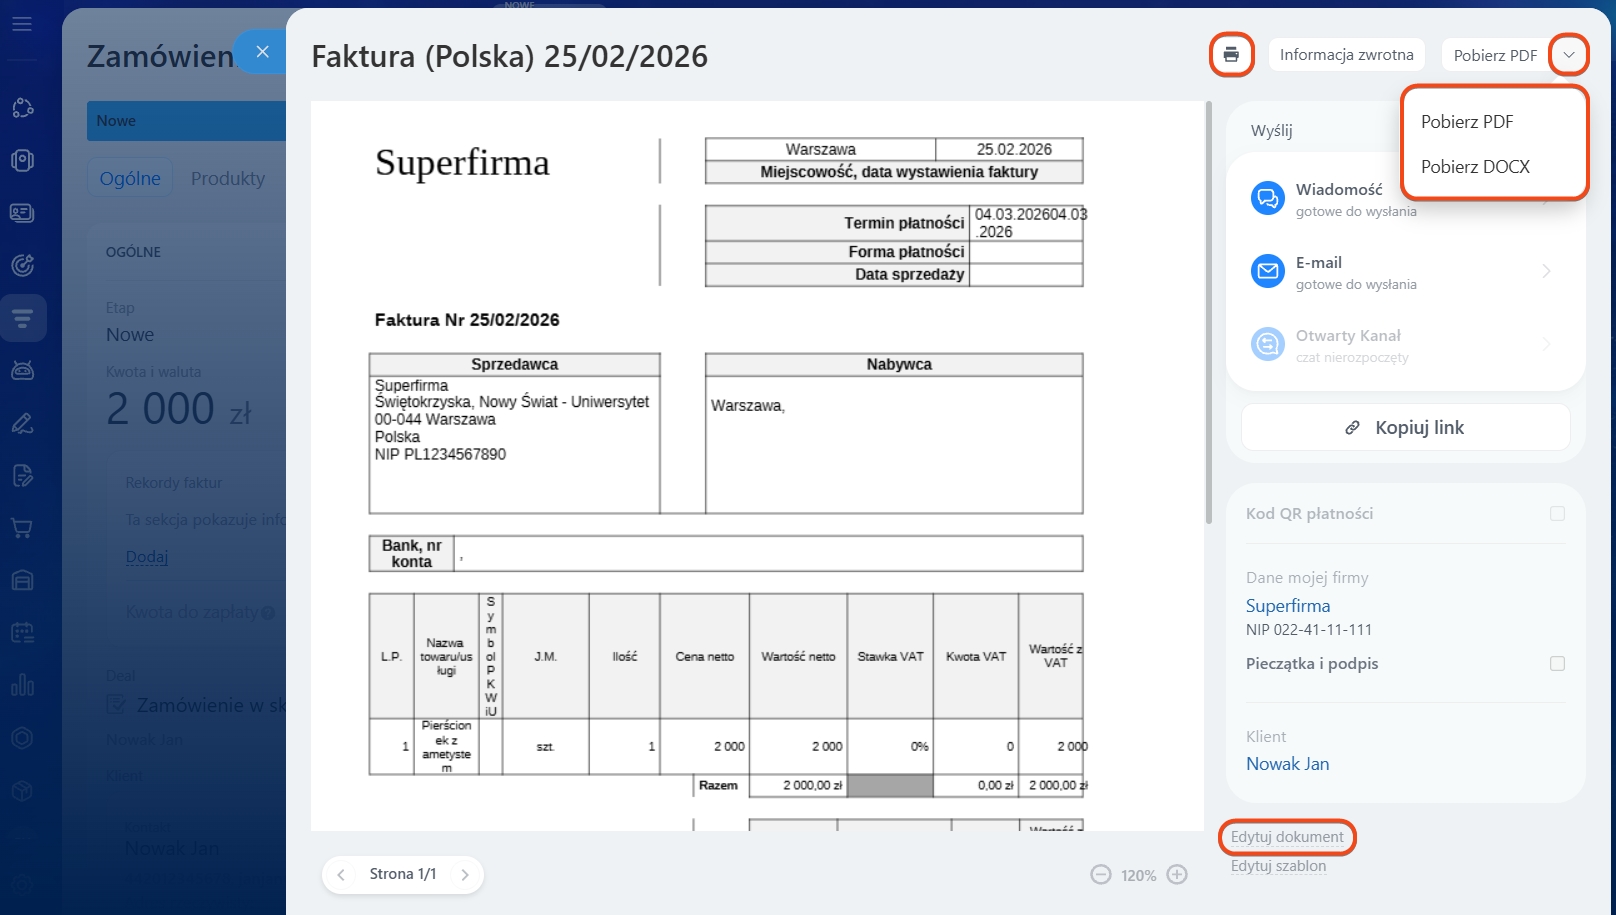
Task: Click the E-mail envelope icon
Action: [1268, 271]
